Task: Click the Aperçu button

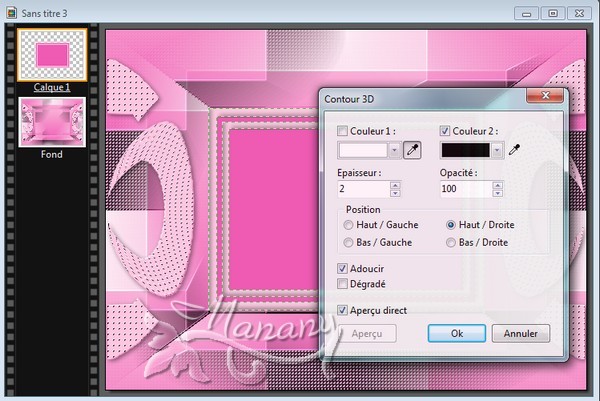Action: pos(367,333)
